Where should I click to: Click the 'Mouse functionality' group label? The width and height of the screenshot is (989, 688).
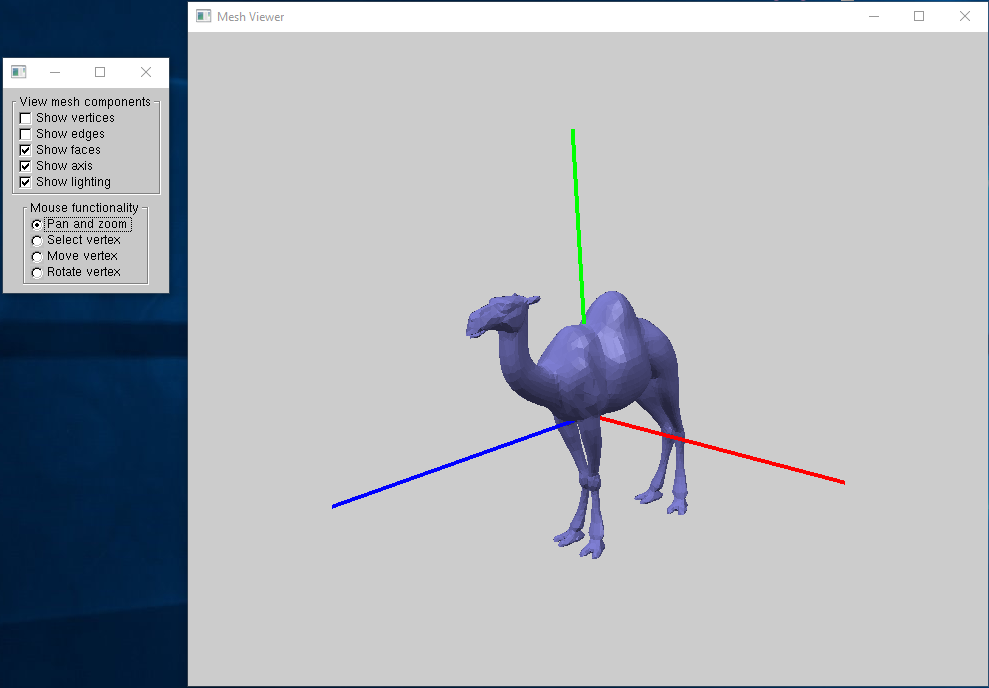click(84, 207)
